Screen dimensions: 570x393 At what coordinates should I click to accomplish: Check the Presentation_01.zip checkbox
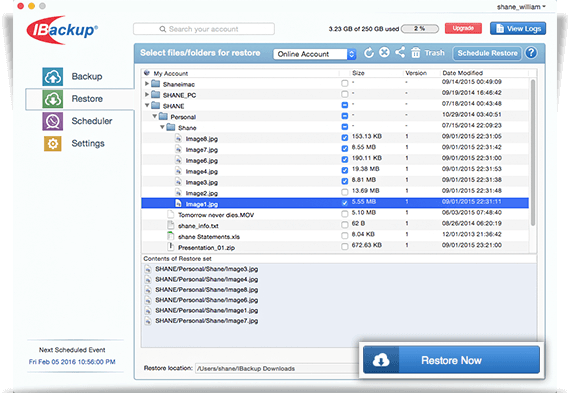point(345,246)
